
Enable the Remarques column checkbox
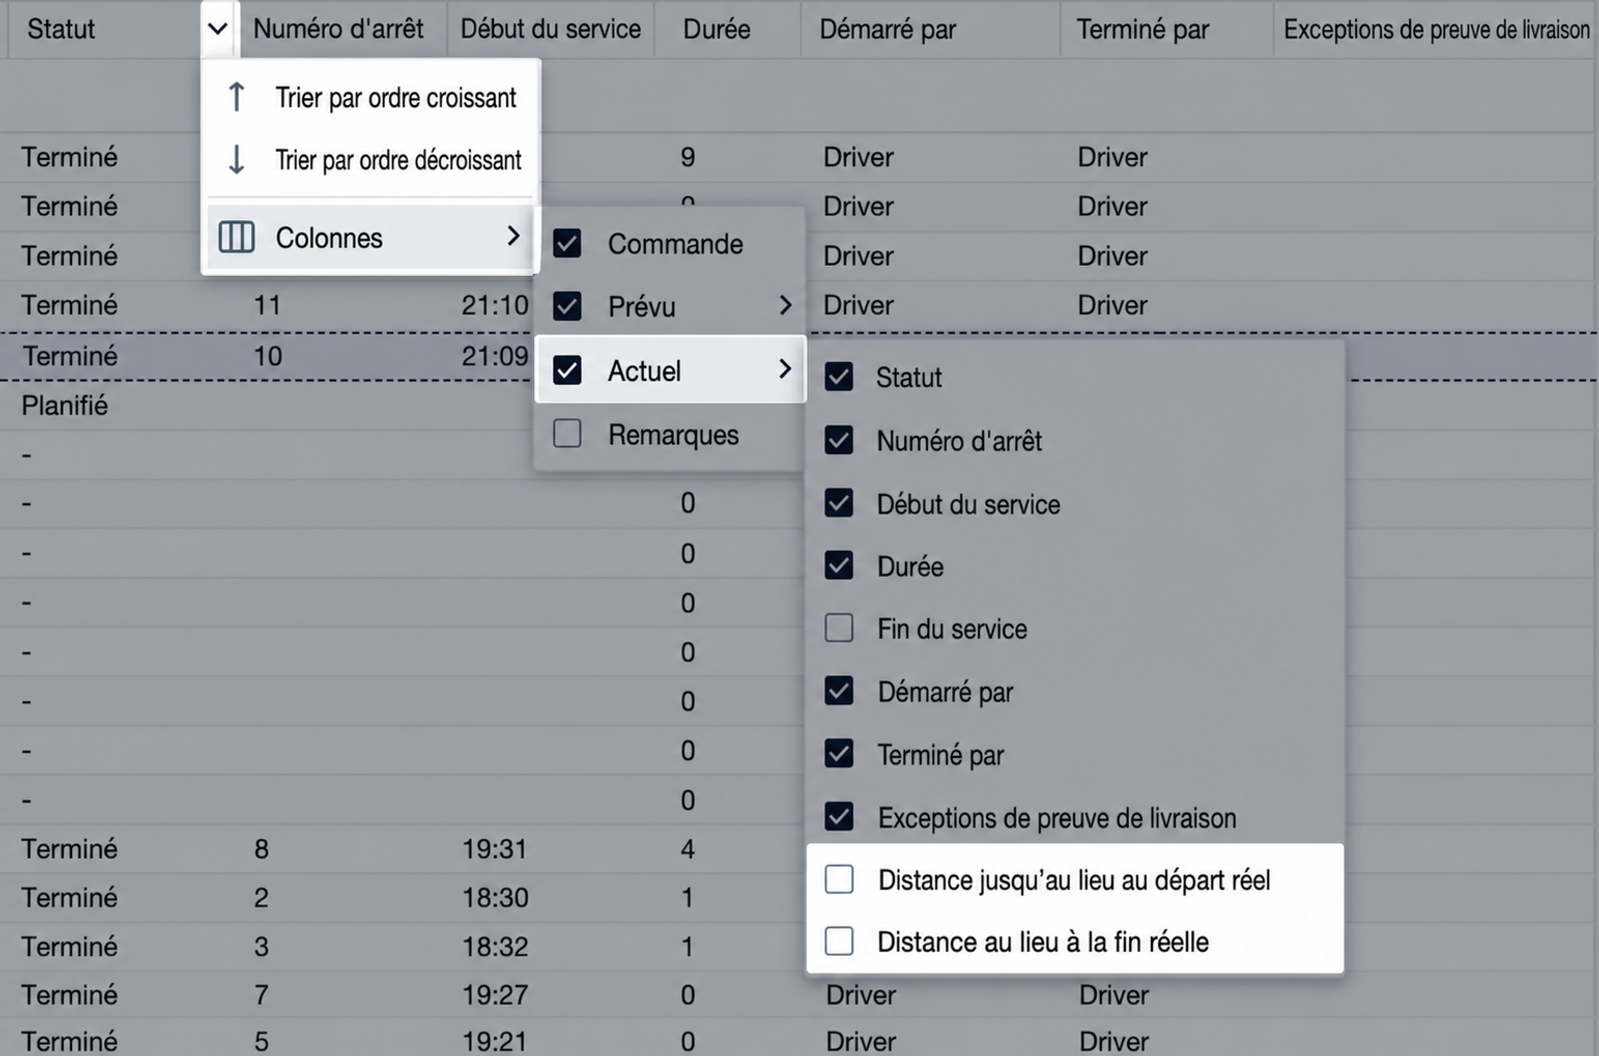(x=567, y=433)
